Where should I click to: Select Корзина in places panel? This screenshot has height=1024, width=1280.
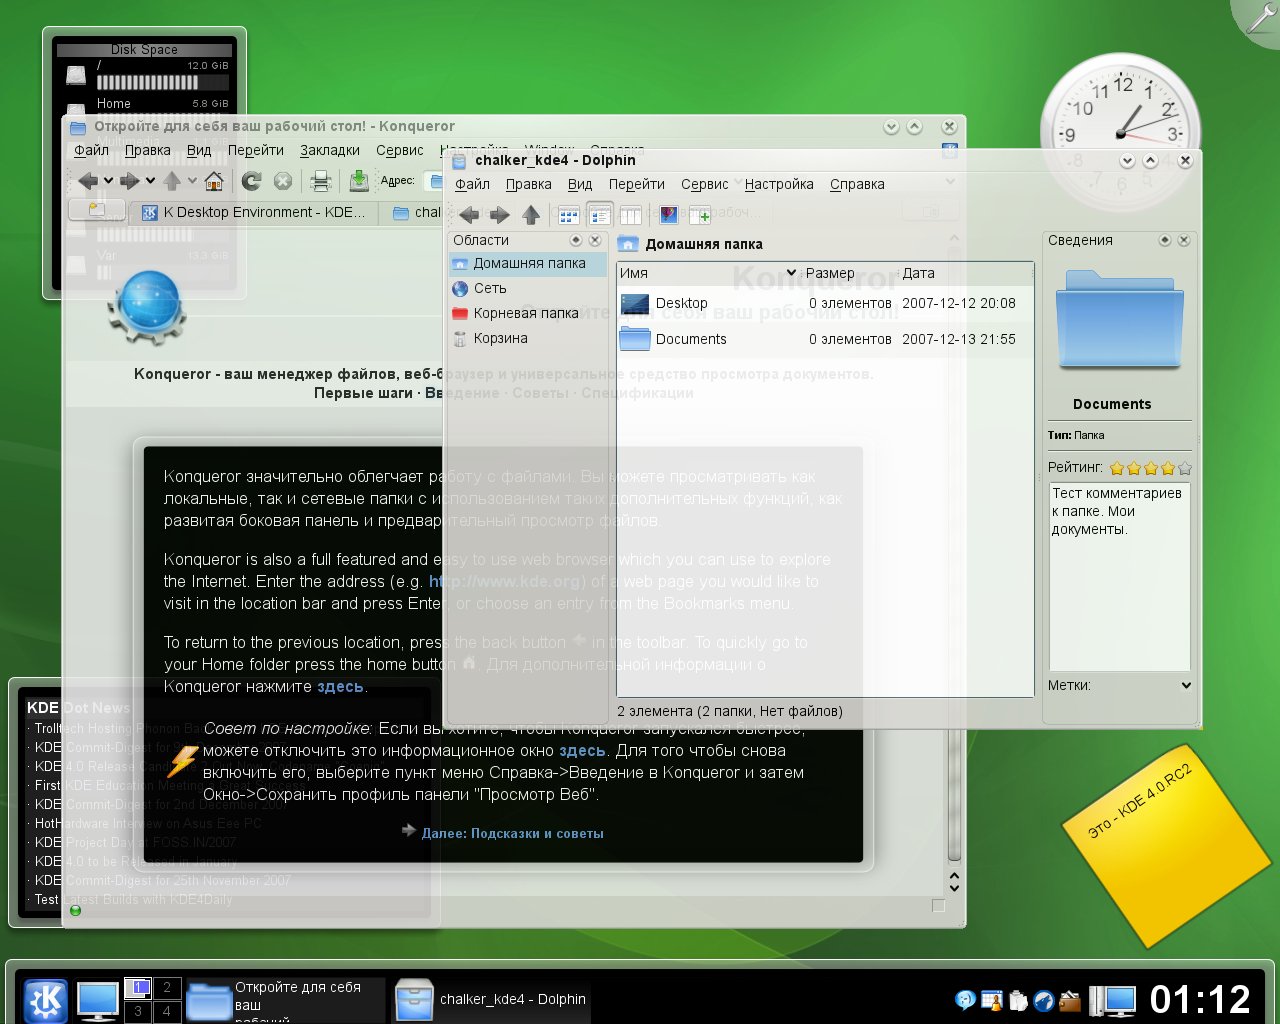pyautogui.click(x=527, y=338)
